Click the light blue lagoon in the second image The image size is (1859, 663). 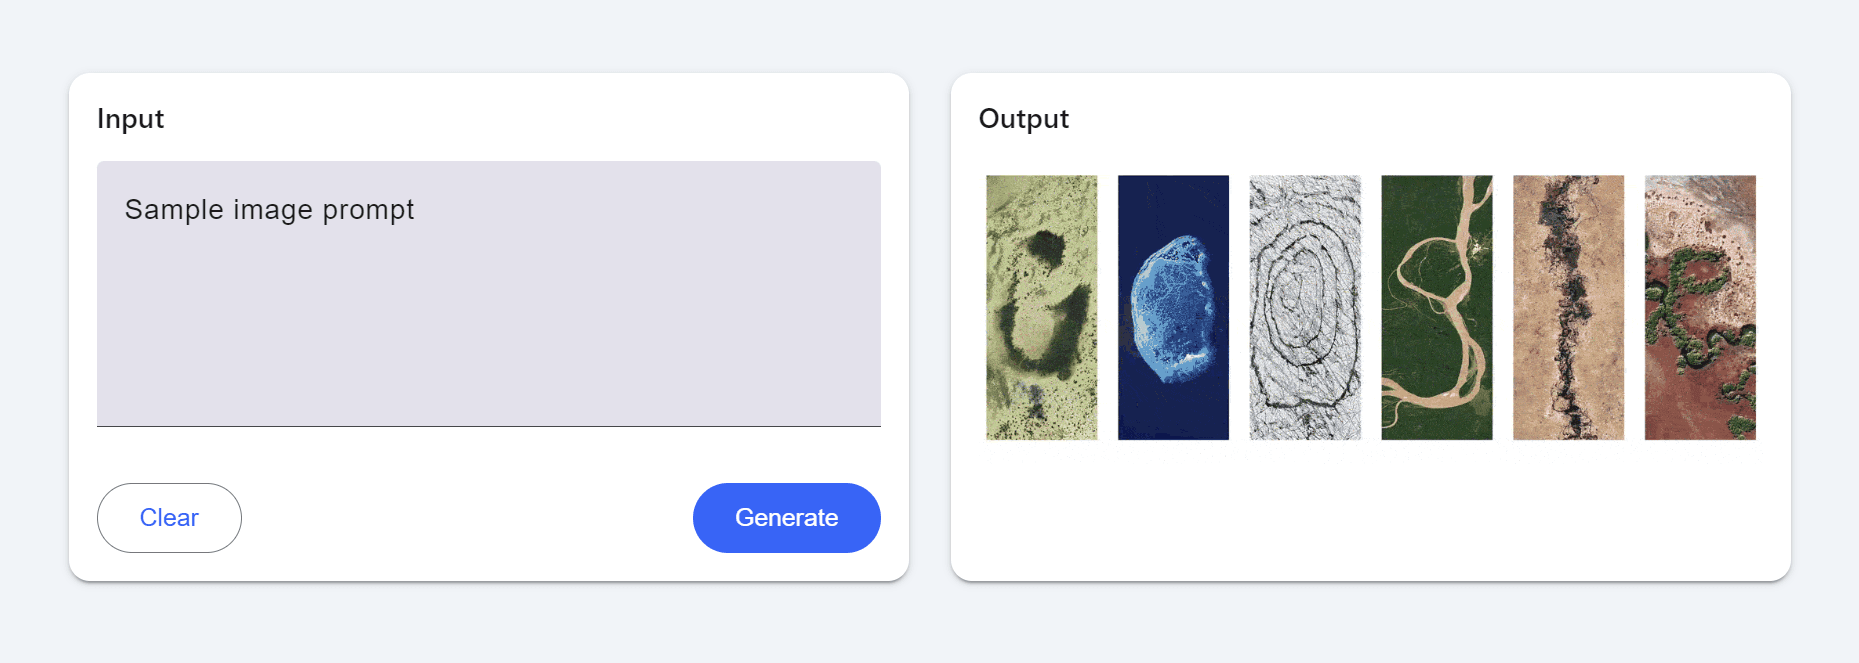(x=1172, y=305)
